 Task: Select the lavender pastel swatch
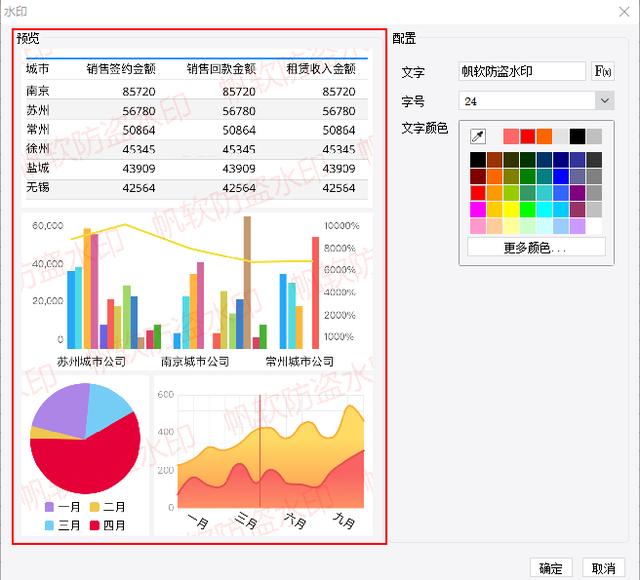click(578, 226)
